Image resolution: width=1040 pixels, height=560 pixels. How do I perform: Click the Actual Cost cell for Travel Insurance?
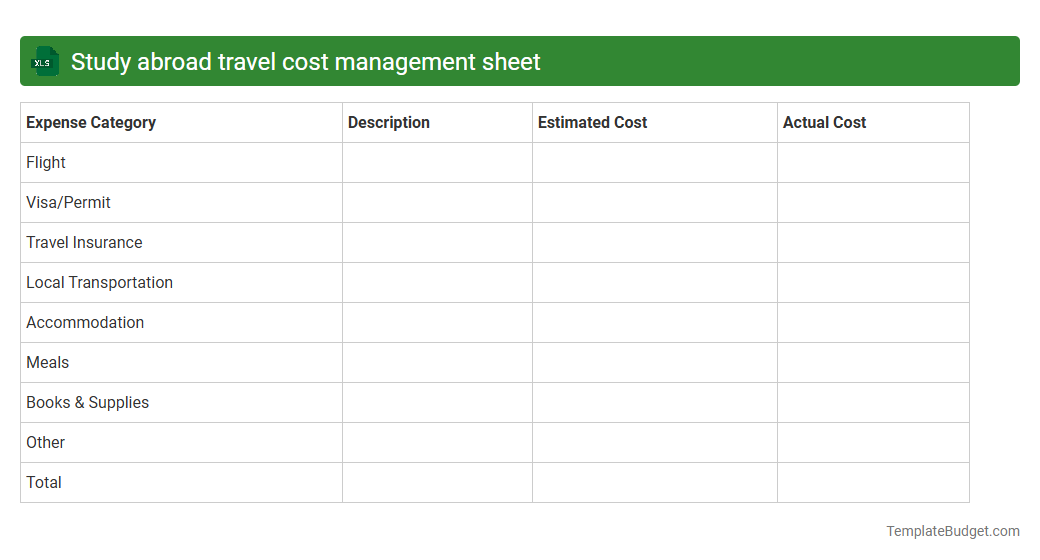click(873, 242)
